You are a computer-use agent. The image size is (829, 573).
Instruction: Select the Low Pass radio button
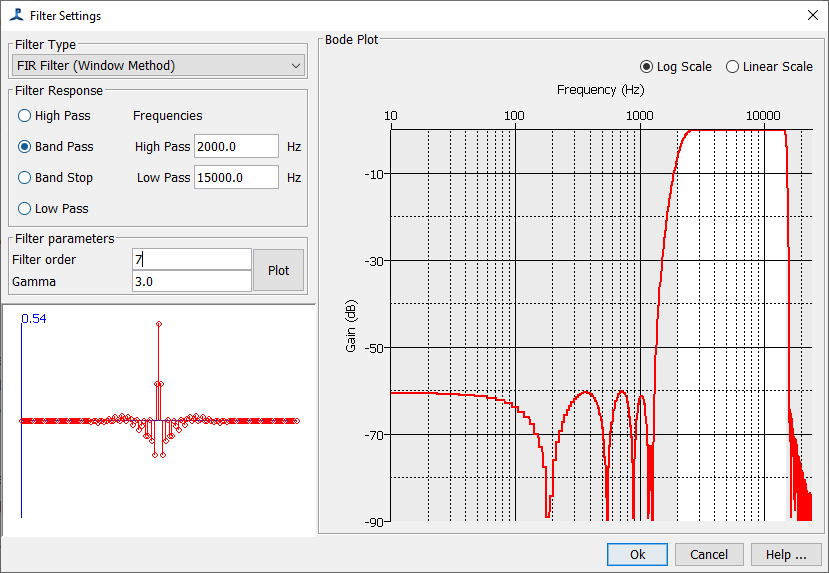pos(24,209)
